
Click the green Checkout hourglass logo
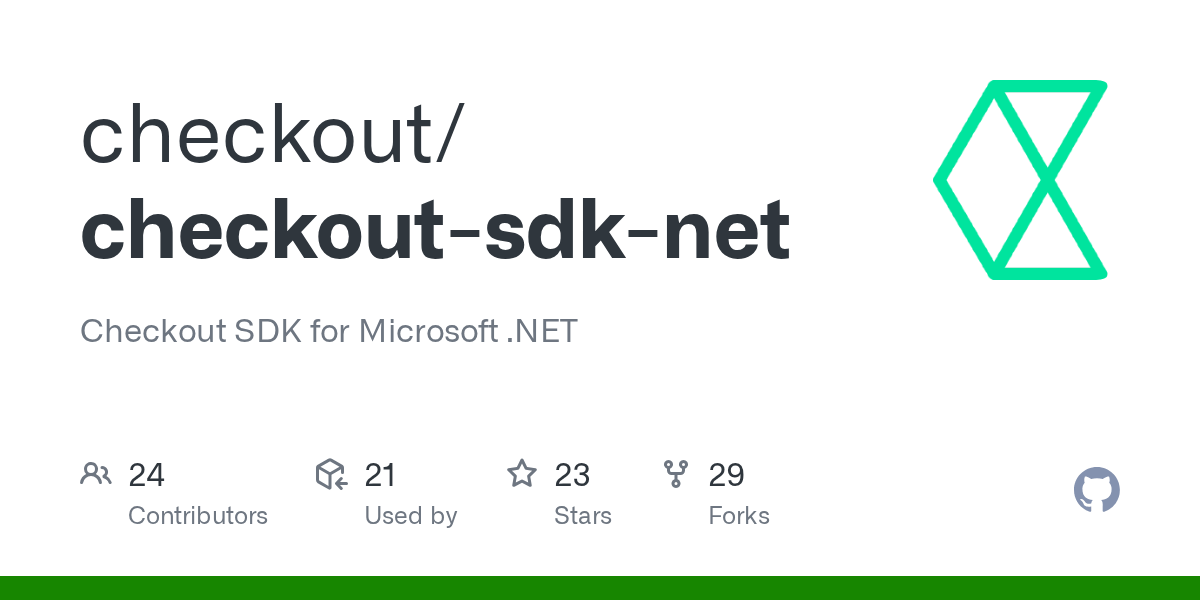[1020, 180]
